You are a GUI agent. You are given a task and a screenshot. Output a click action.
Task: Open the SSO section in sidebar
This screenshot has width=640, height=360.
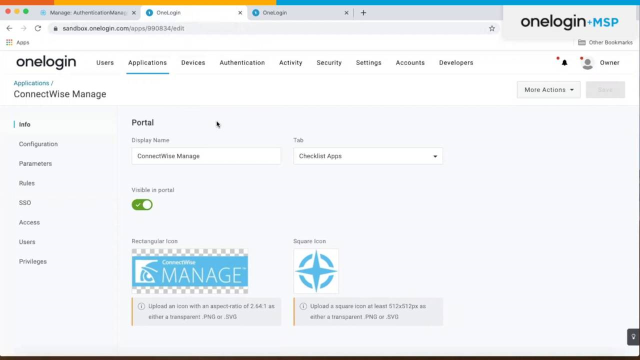tap(25, 203)
